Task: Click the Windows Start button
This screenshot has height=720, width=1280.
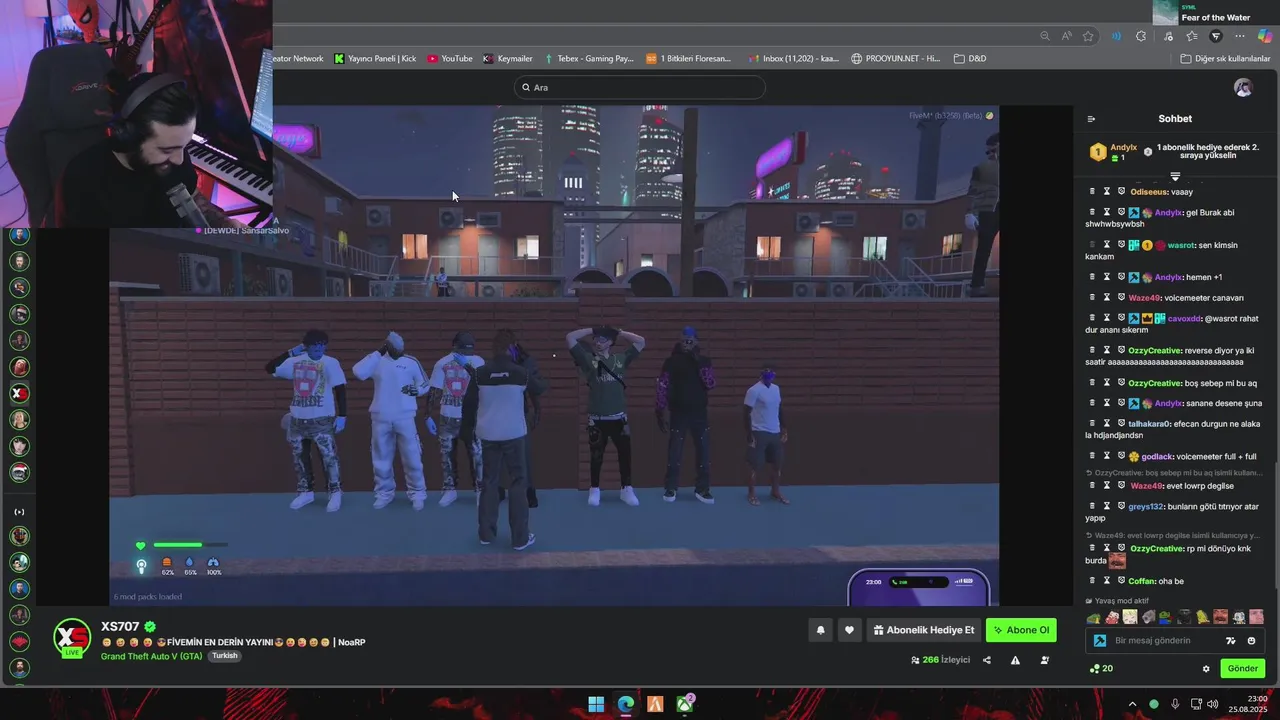Action: [596, 704]
